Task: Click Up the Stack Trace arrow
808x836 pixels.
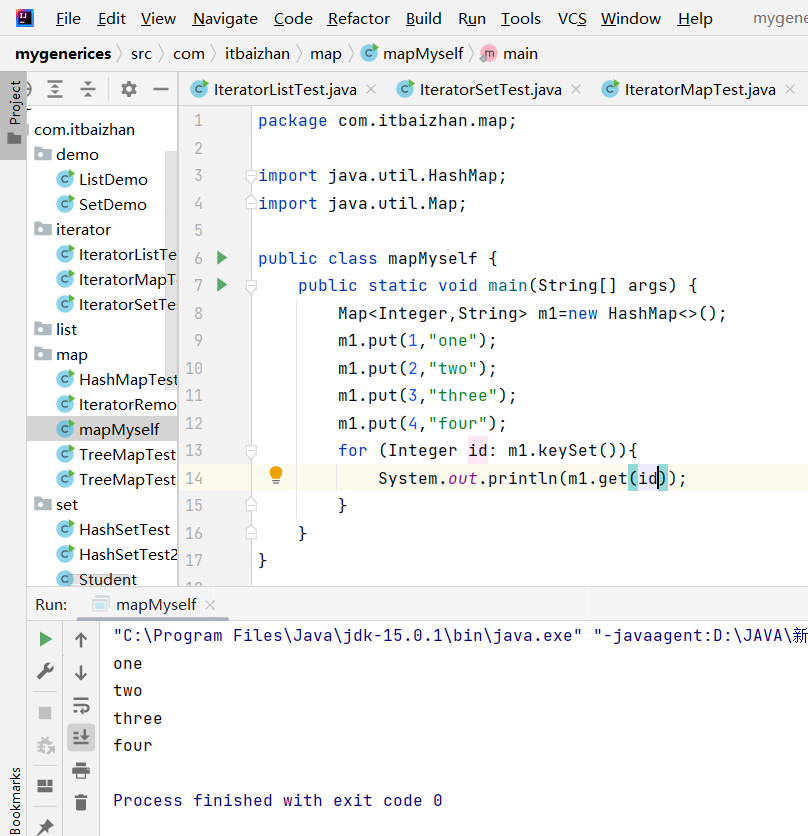Action: click(81, 640)
